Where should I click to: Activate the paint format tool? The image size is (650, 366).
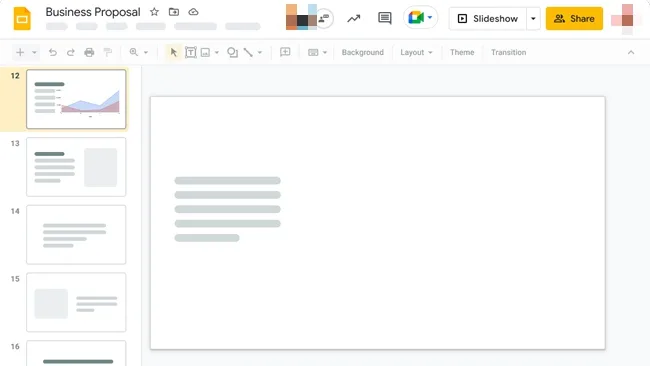click(x=108, y=52)
